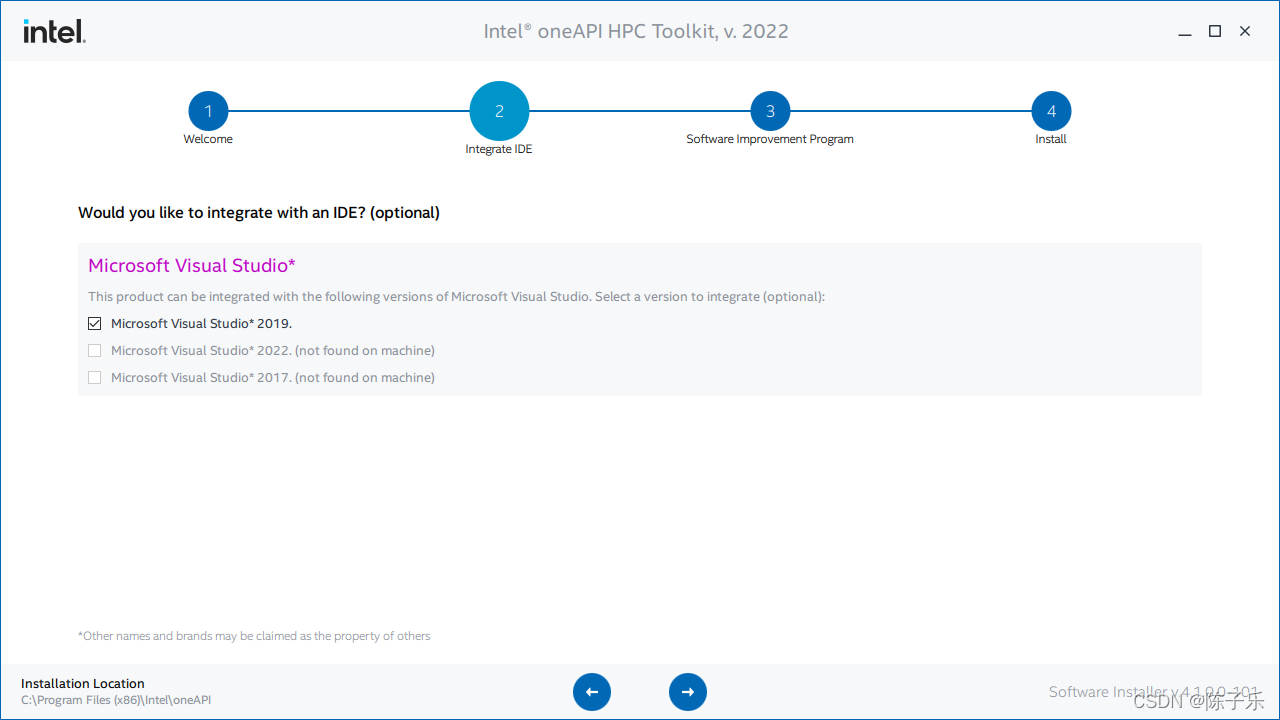Click the Install step label
The image size is (1280, 720).
point(1051,139)
